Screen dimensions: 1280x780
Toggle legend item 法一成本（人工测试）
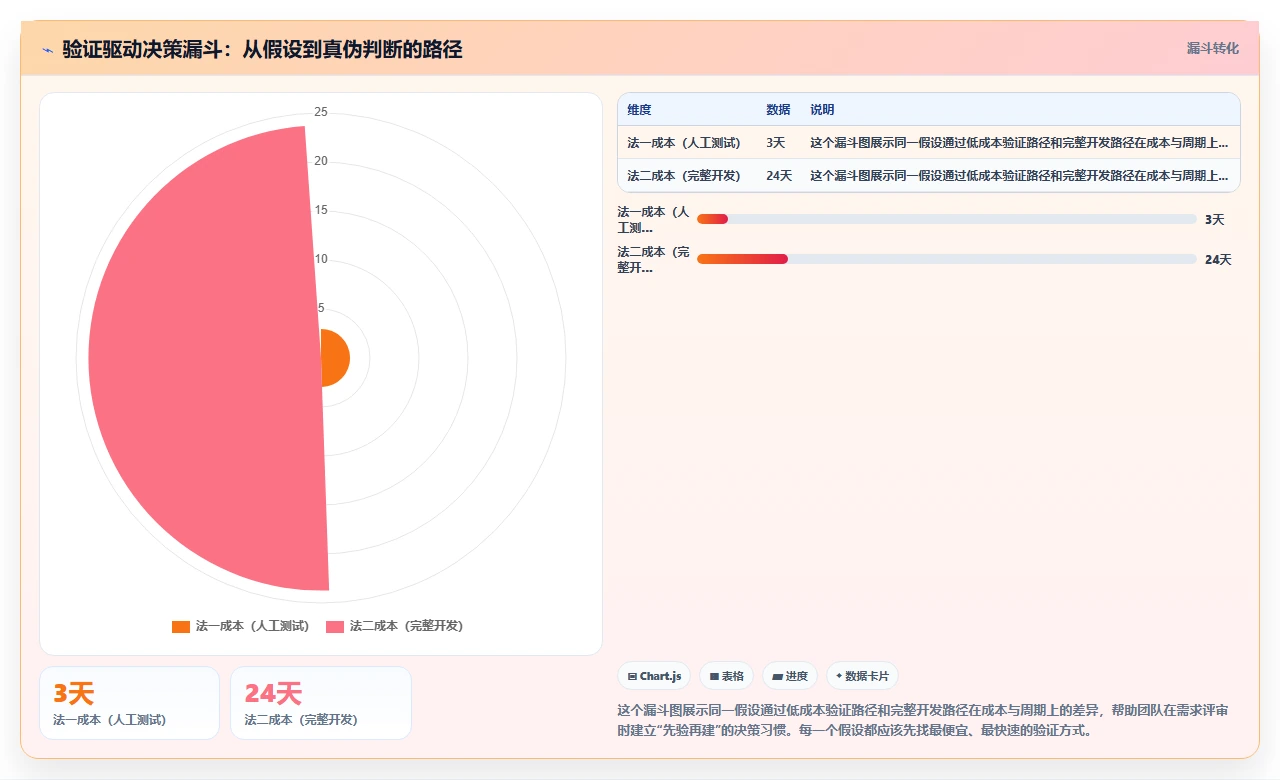click(x=241, y=626)
